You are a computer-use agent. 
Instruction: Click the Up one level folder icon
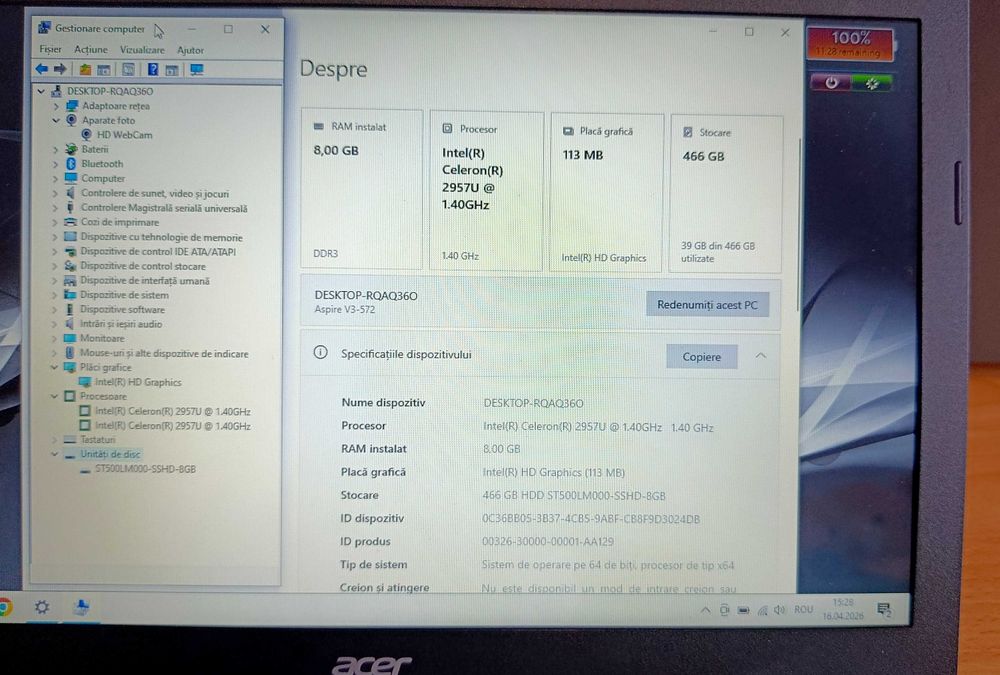(85, 70)
